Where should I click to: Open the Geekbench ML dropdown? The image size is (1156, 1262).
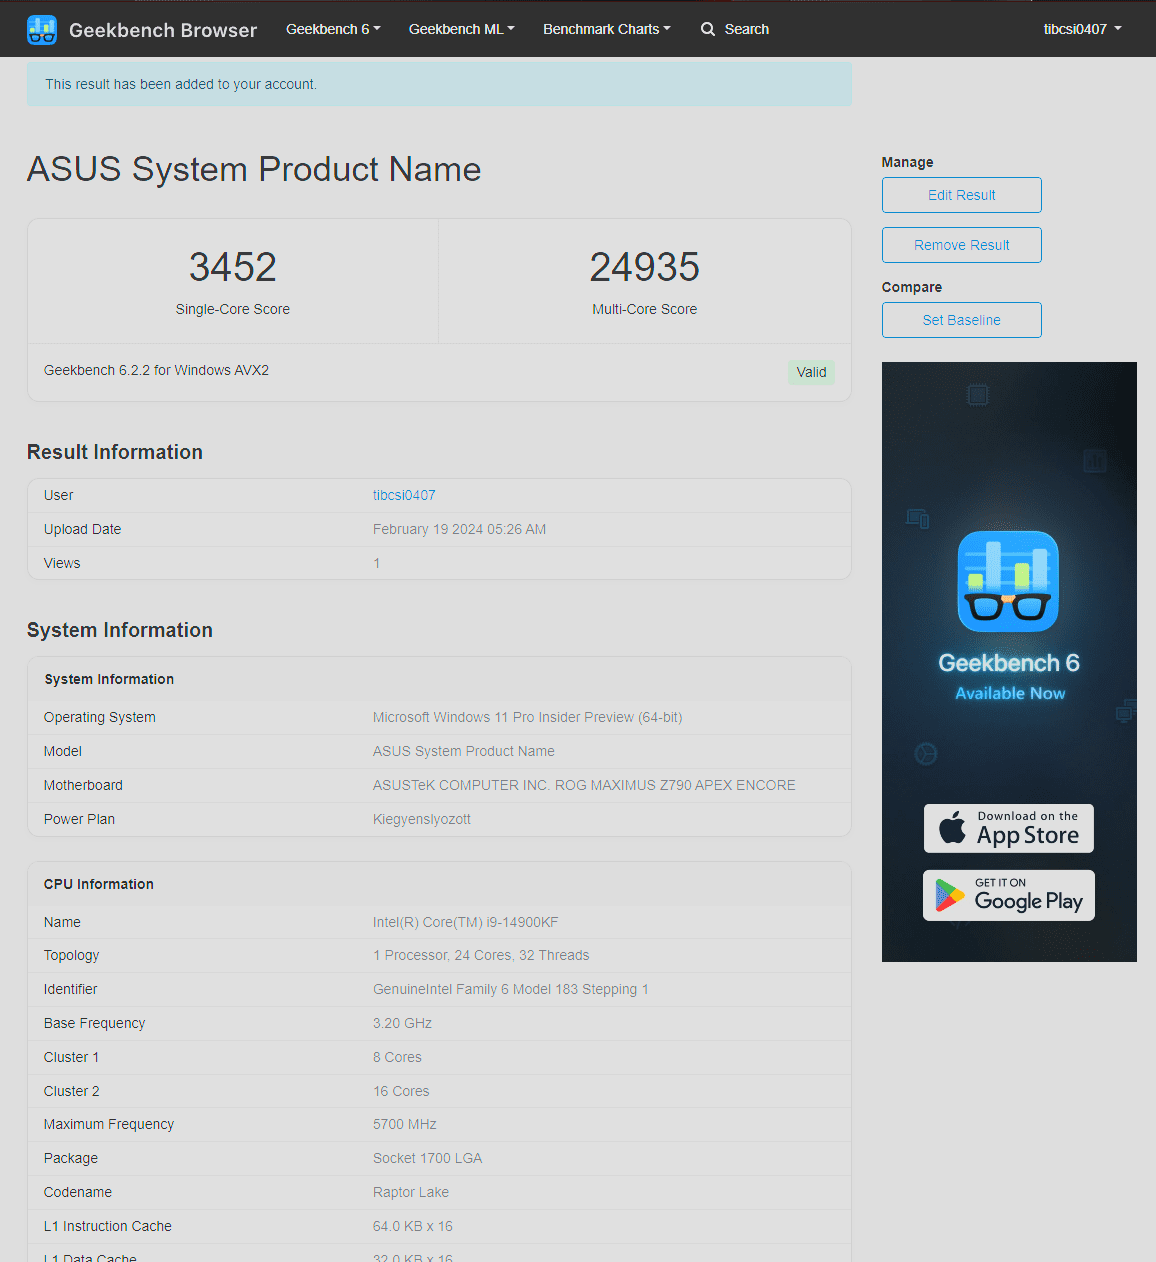pyautogui.click(x=461, y=29)
